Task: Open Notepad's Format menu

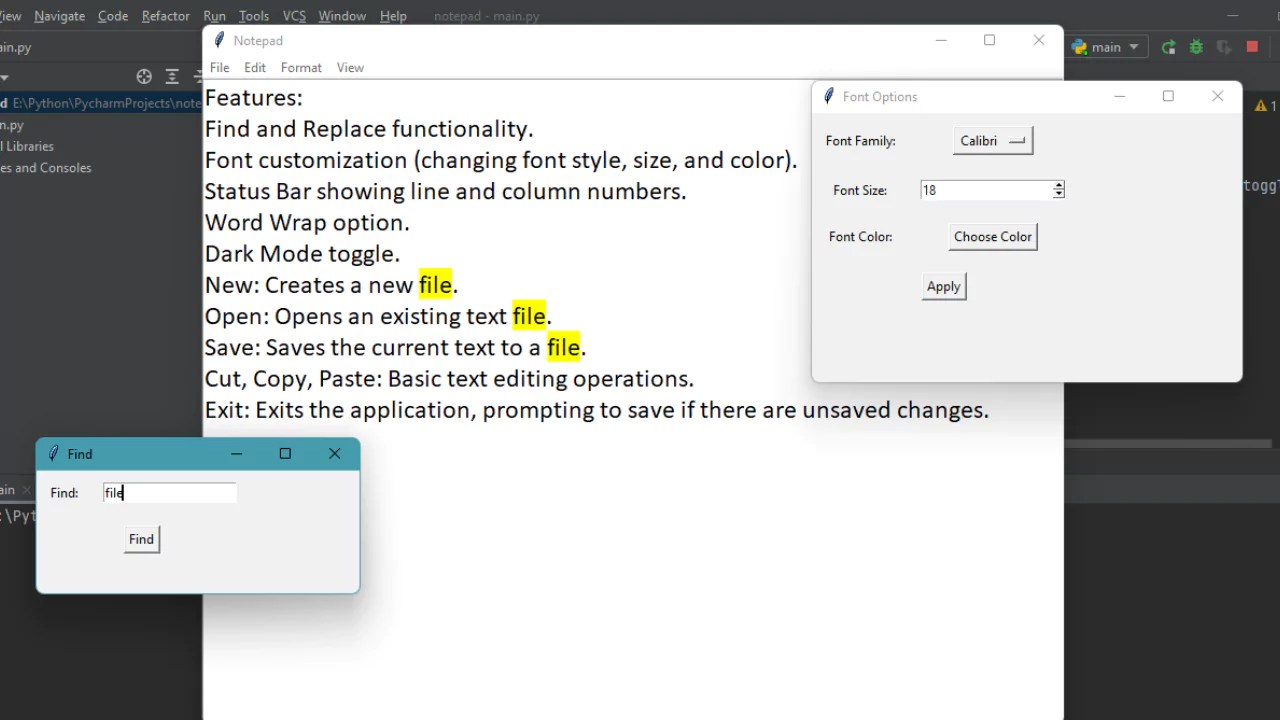Action: [x=301, y=67]
